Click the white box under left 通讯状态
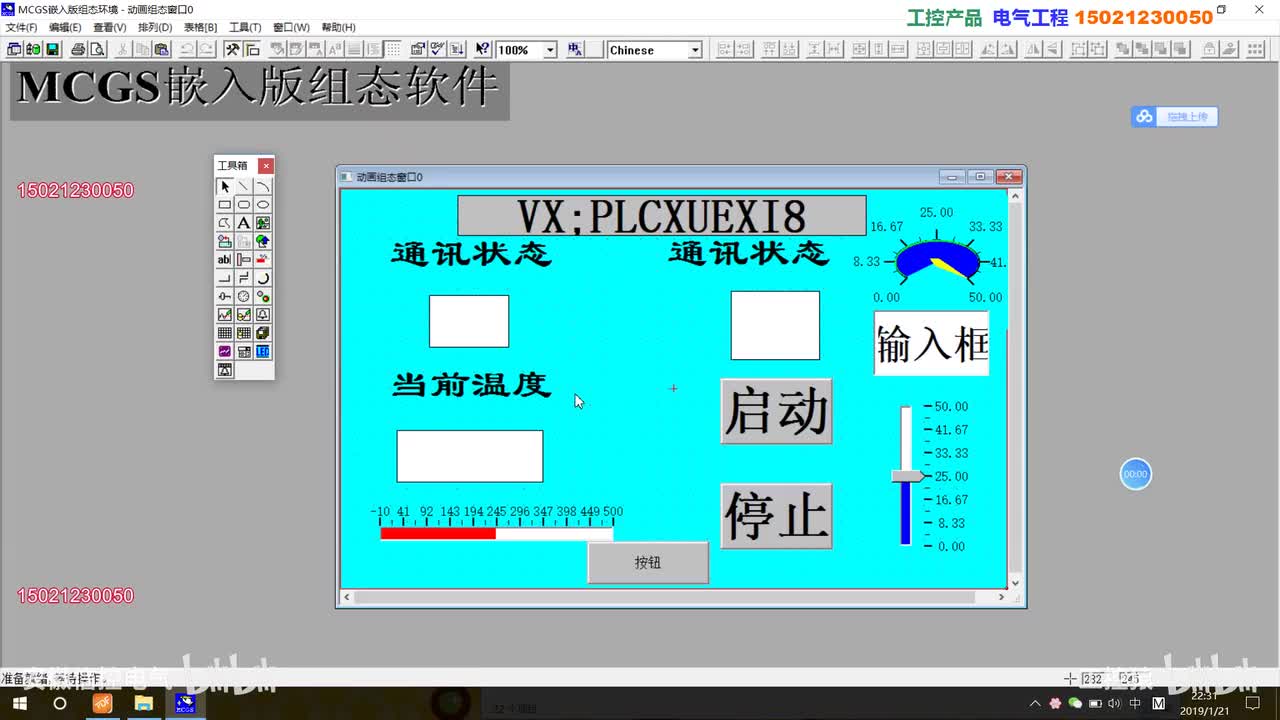 pyautogui.click(x=469, y=321)
